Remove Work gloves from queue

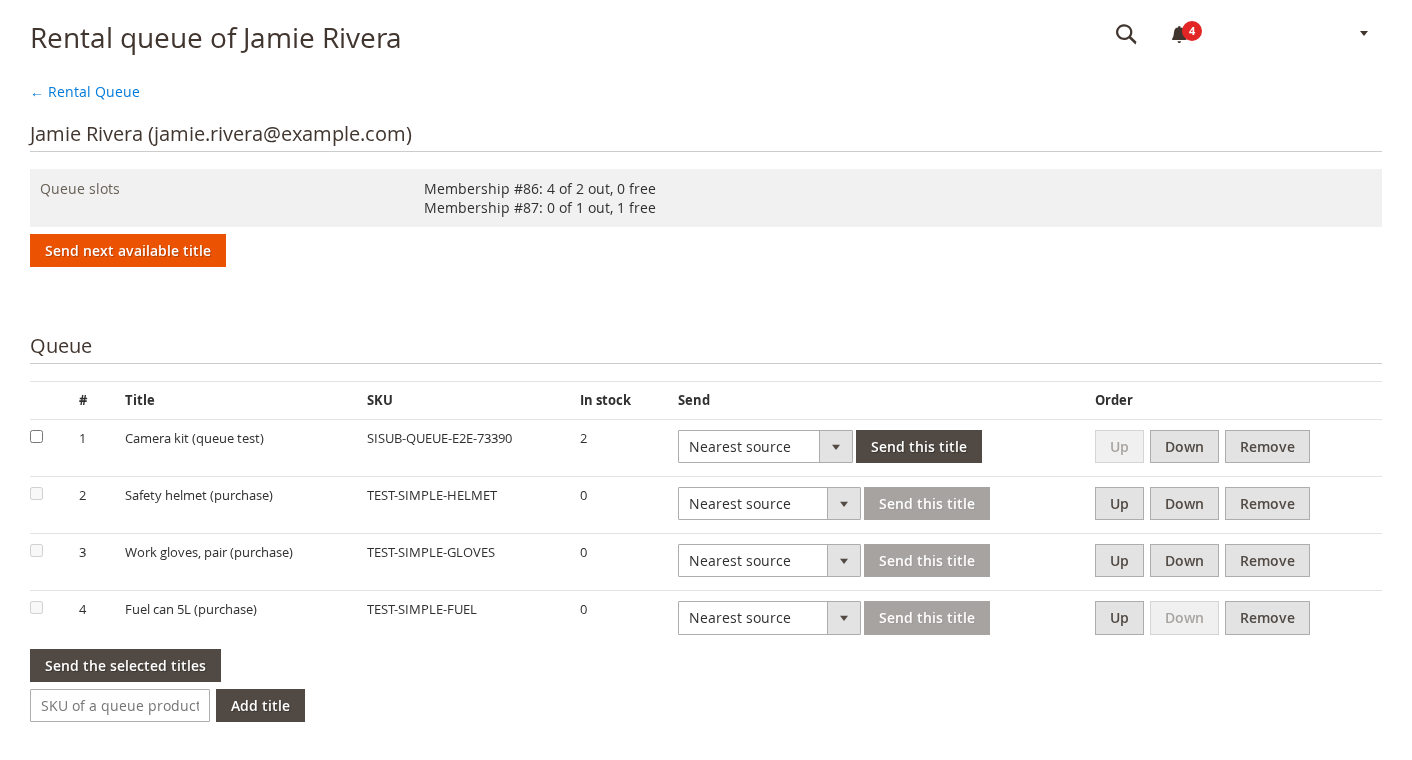(x=1267, y=561)
